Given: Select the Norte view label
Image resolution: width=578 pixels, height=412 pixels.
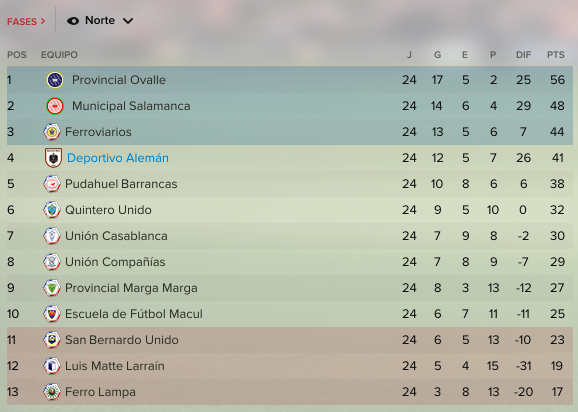Looking at the screenshot, I should pyautogui.click(x=100, y=20).
